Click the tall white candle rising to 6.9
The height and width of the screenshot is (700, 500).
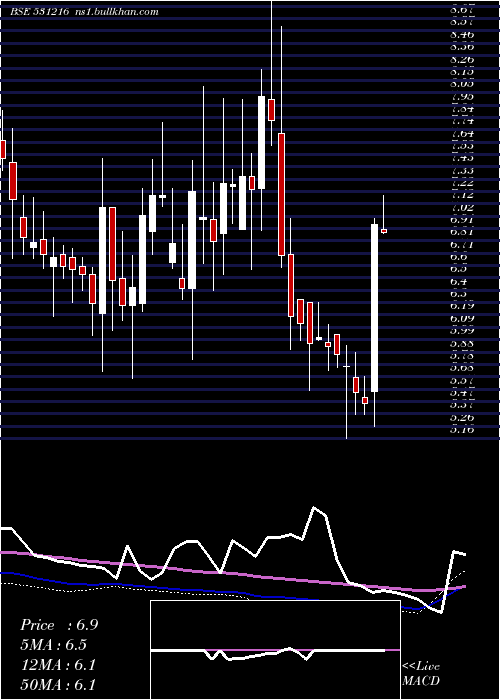pos(374,308)
